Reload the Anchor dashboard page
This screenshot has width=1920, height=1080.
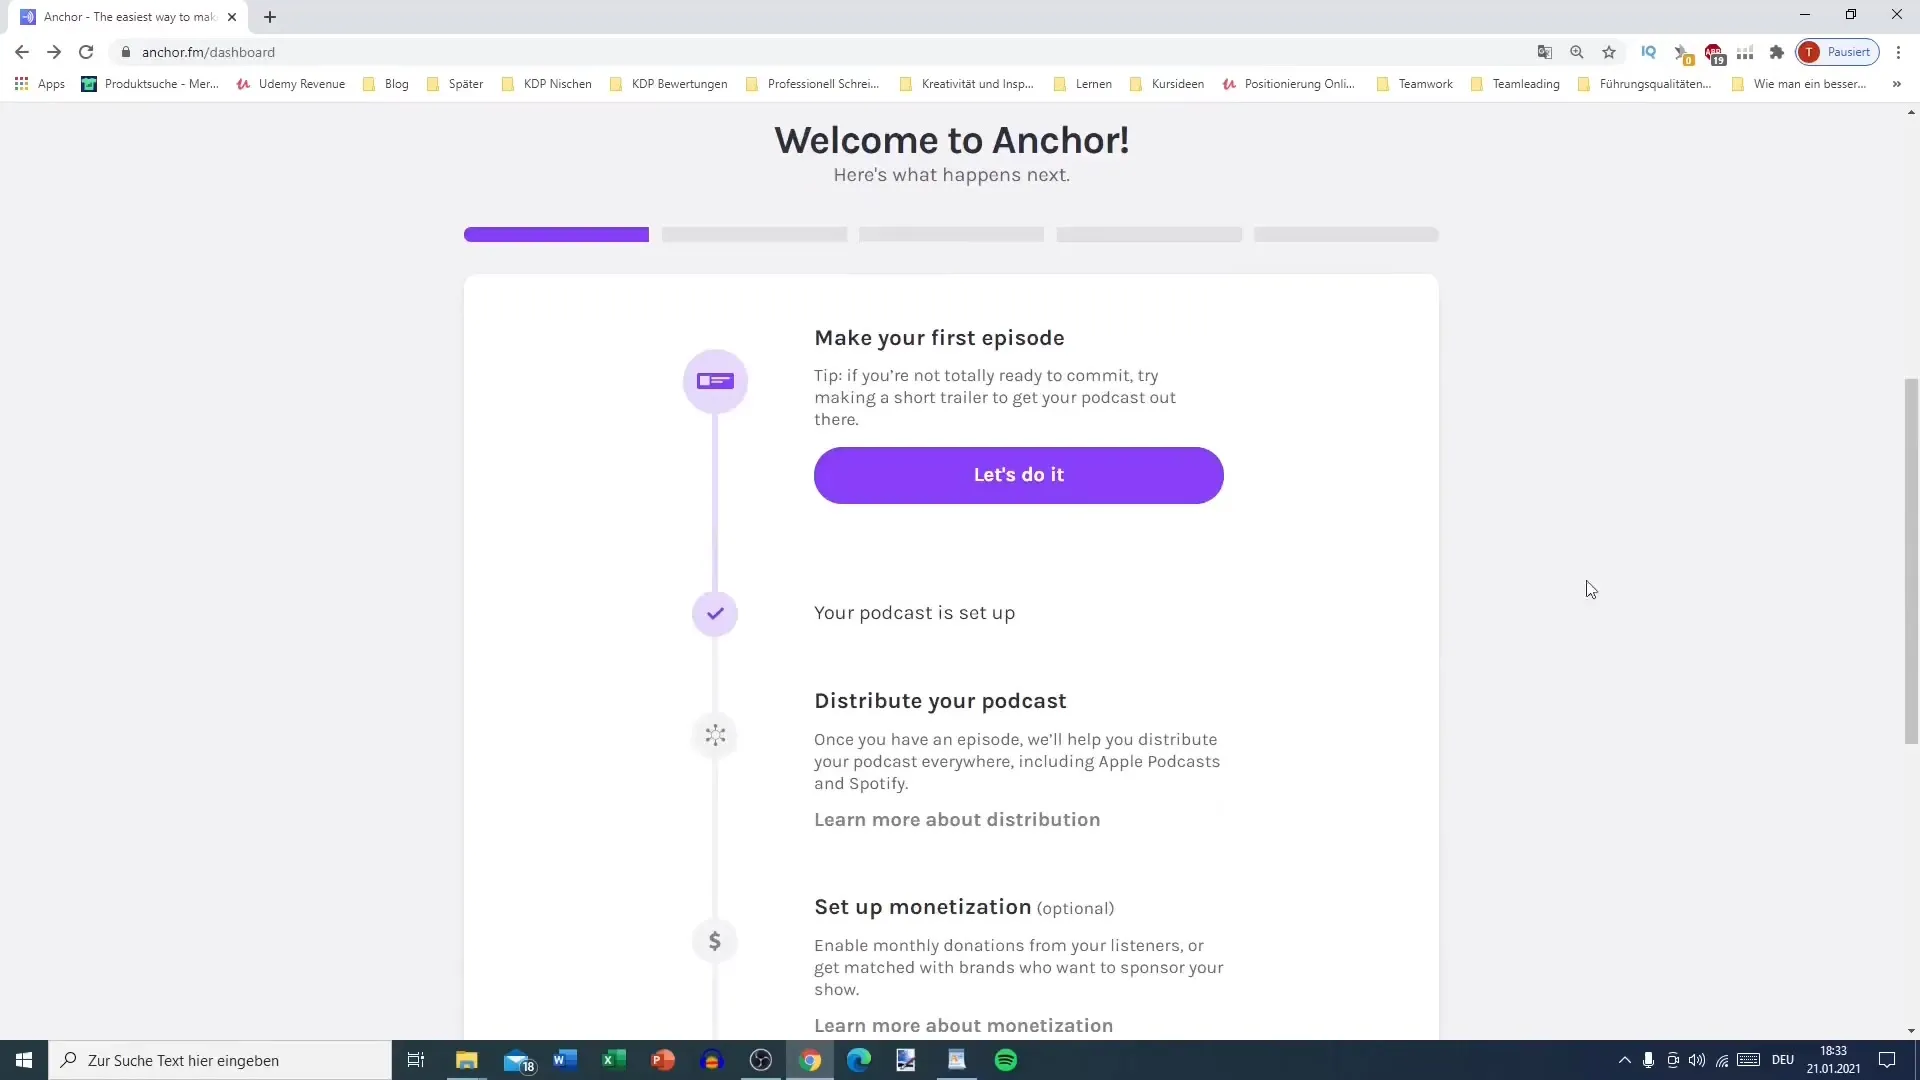[86, 52]
